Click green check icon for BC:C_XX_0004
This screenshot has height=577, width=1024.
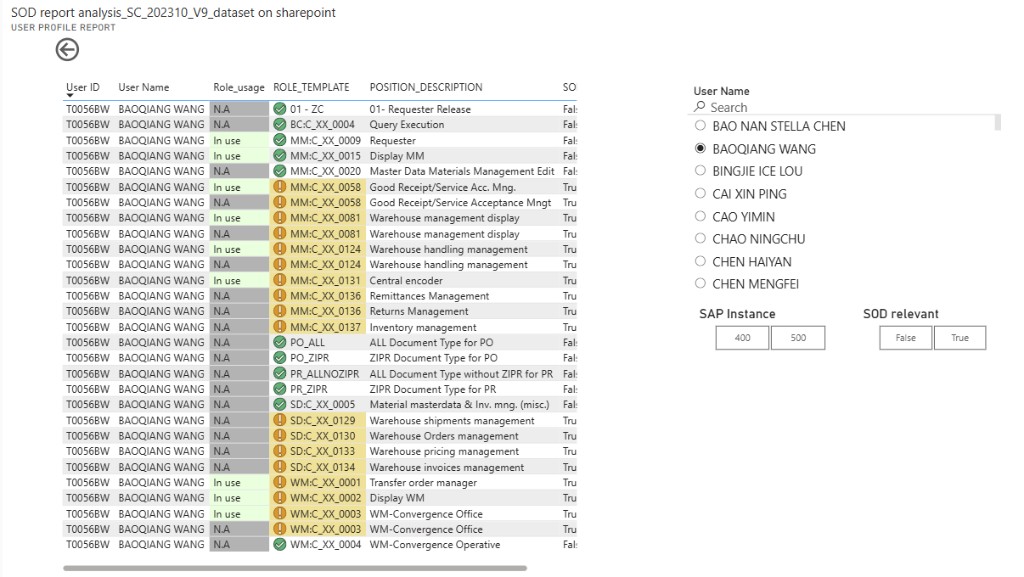[280, 125]
